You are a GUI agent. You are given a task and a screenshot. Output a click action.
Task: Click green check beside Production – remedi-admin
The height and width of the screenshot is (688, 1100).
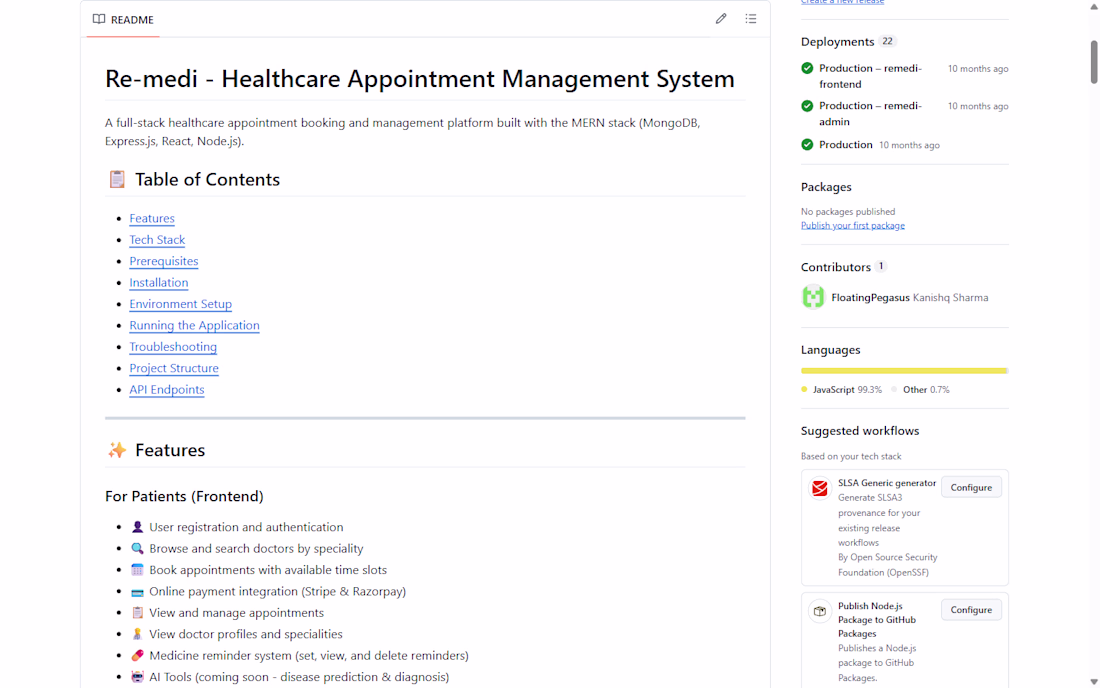pos(807,106)
